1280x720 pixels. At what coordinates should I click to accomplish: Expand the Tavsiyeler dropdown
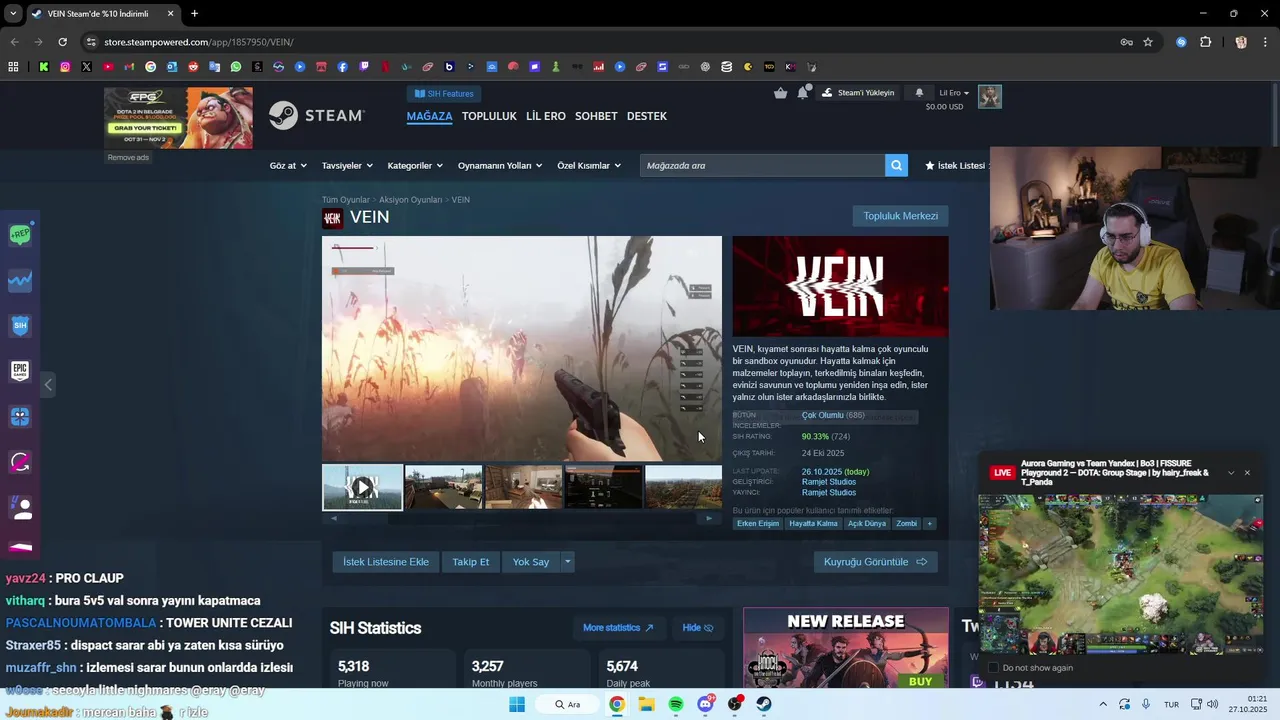346,166
